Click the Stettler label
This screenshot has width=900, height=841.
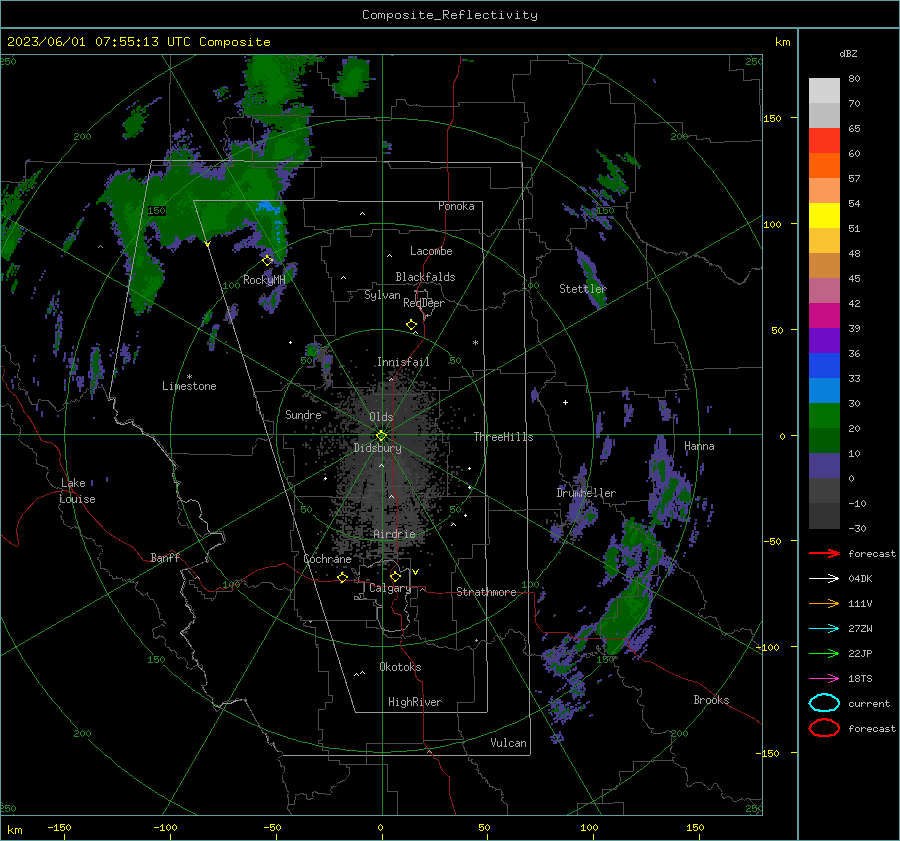pos(583,289)
